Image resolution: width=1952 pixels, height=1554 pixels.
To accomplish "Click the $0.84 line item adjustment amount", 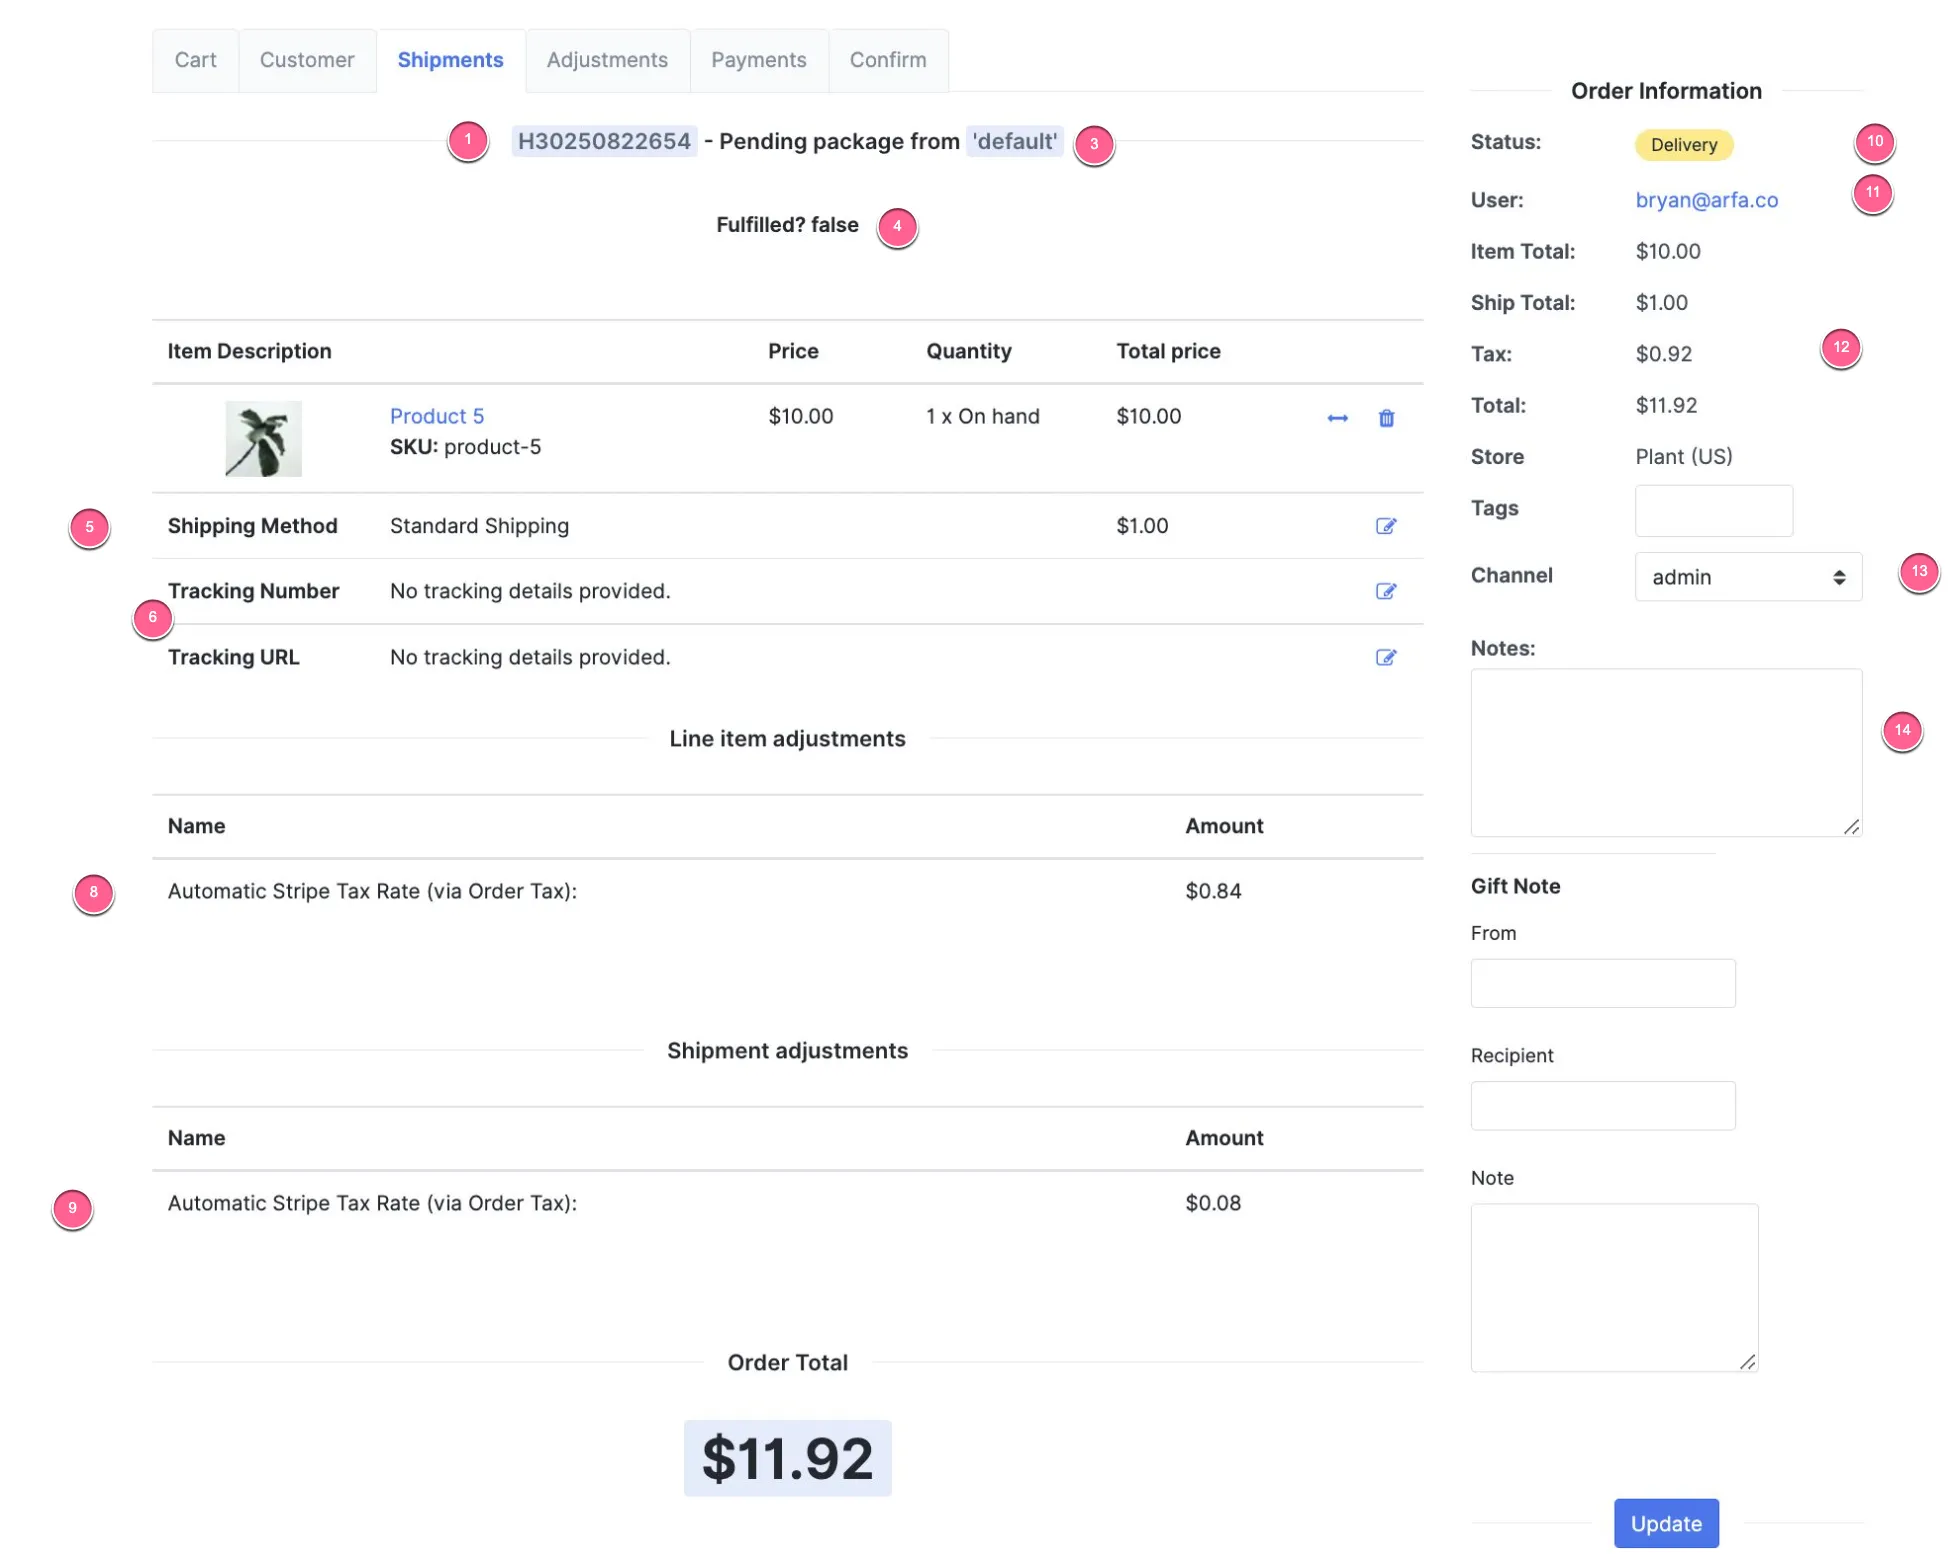I will pos(1213,891).
